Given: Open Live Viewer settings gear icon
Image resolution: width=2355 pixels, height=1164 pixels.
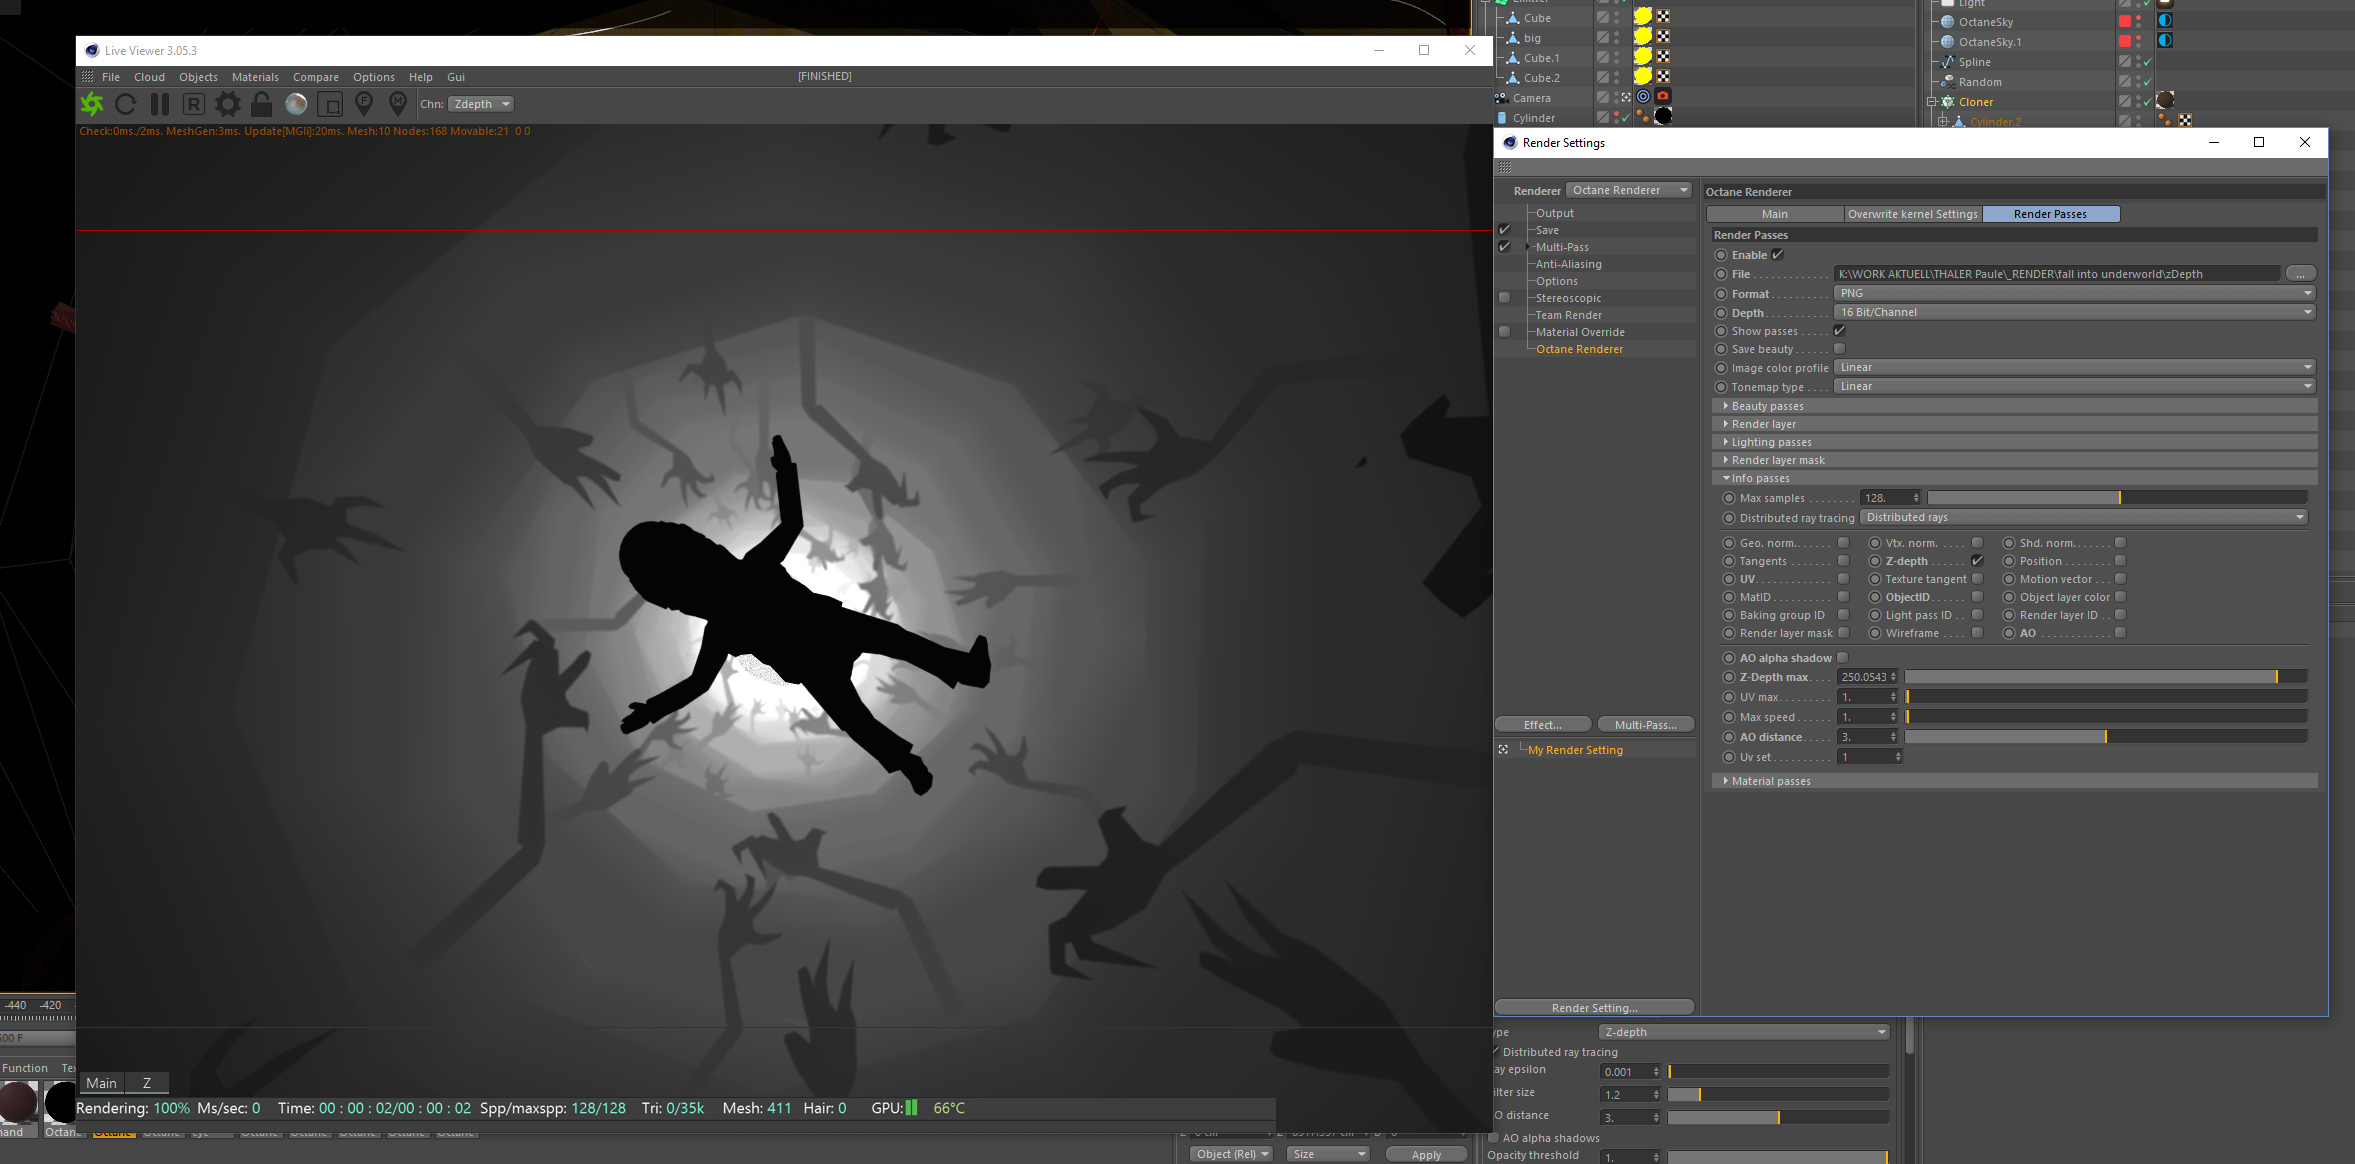Looking at the screenshot, I should tap(228, 104).
